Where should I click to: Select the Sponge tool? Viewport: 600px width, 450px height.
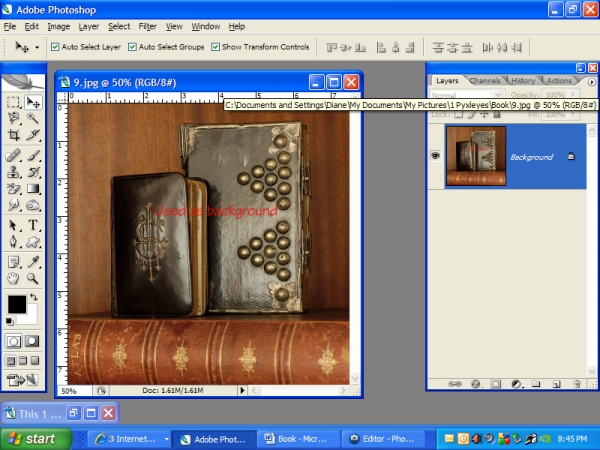tap(33, 205)
